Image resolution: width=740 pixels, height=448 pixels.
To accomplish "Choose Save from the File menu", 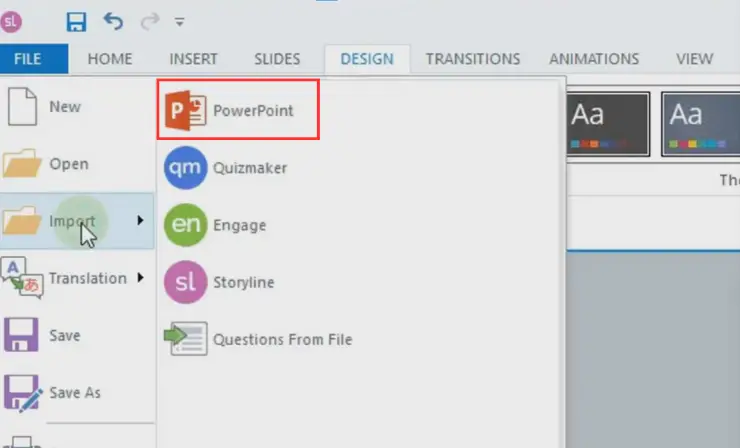I will tap(65, 336).
